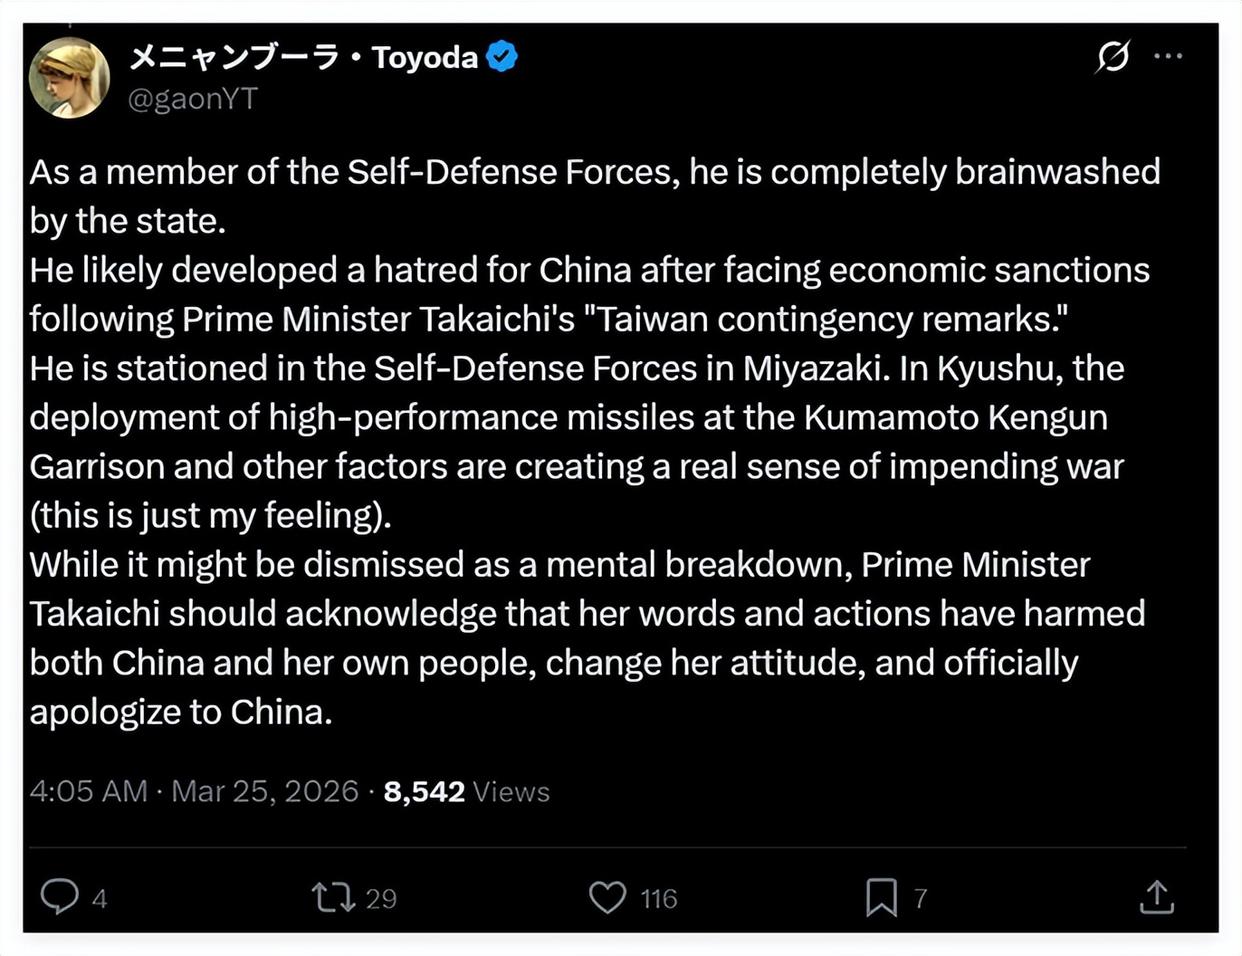Click the repost count showing 29

pos(381,898)
